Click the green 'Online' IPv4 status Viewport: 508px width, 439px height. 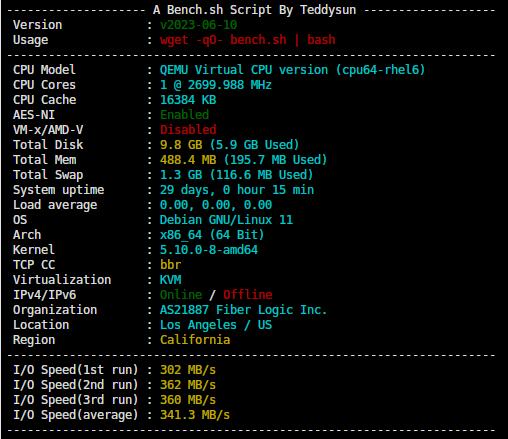coord(181,295)
